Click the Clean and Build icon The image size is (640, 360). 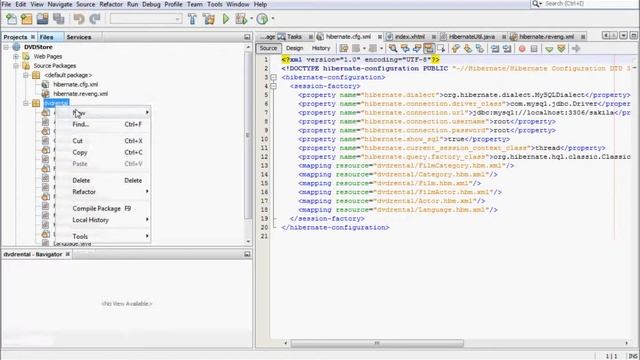(x=209, y=19)
